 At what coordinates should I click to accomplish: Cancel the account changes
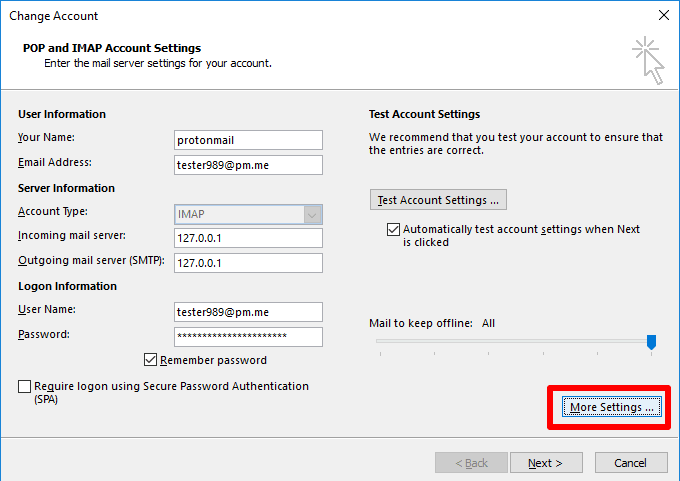tap(631, 463)
